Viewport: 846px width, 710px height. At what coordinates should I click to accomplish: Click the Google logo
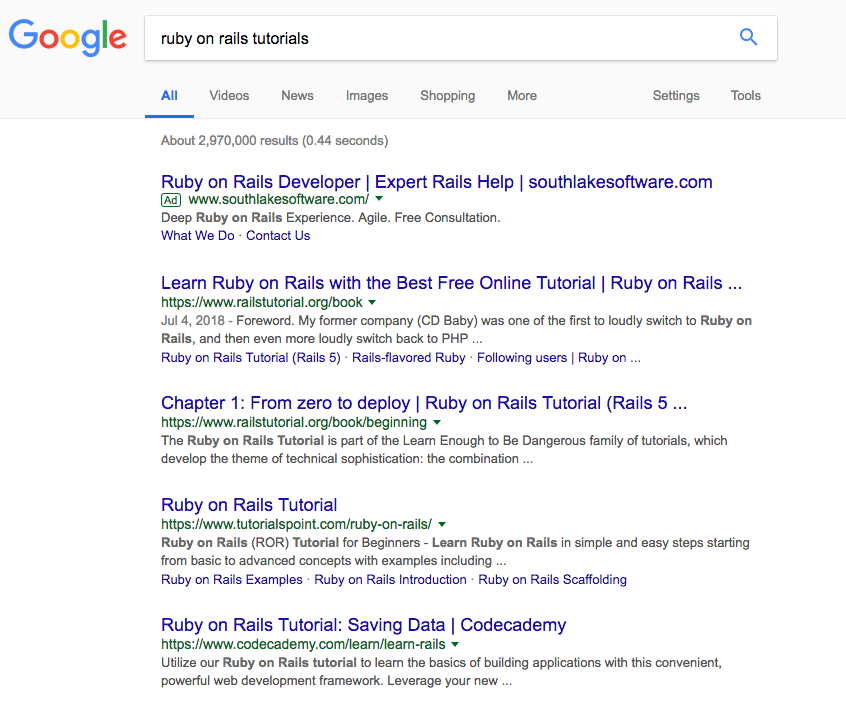pos(67,37)
